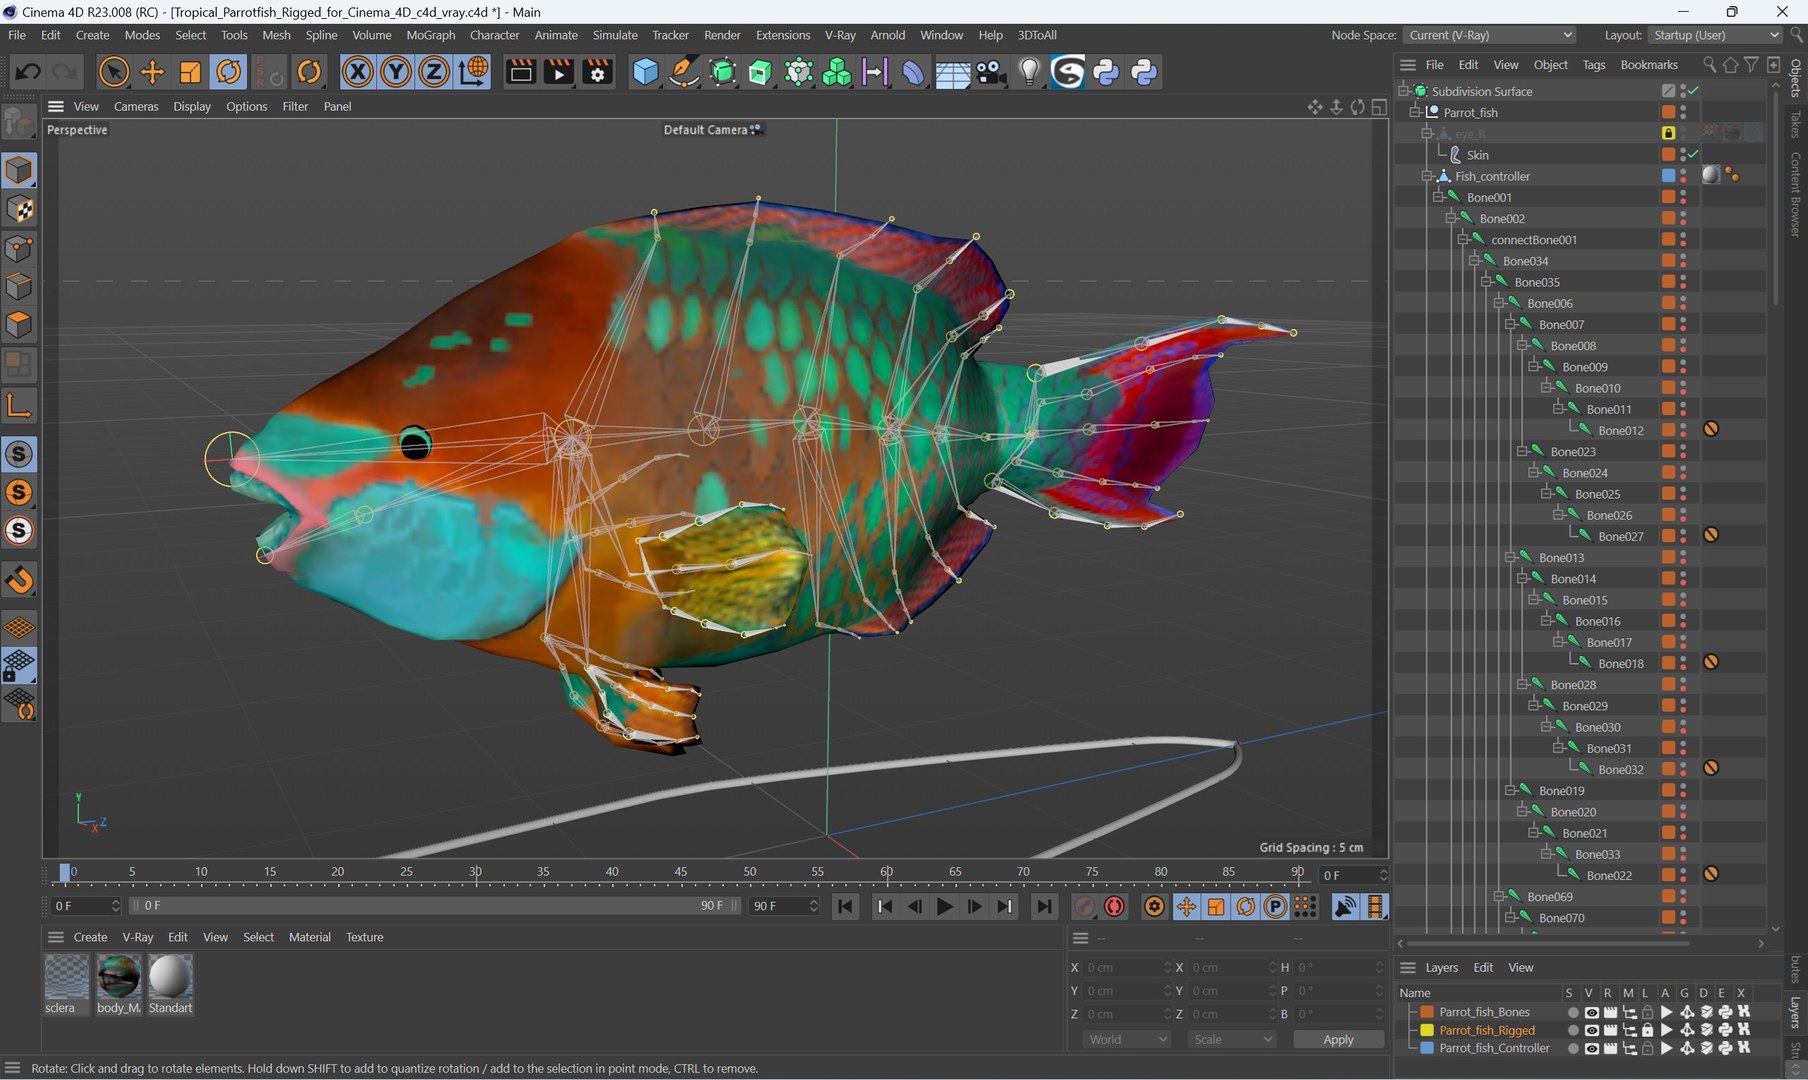Collapse the Fish_controller hierarchy
This screenshot has height=1080, width=1808.
pyautogui.click(x=1427, y=176)
